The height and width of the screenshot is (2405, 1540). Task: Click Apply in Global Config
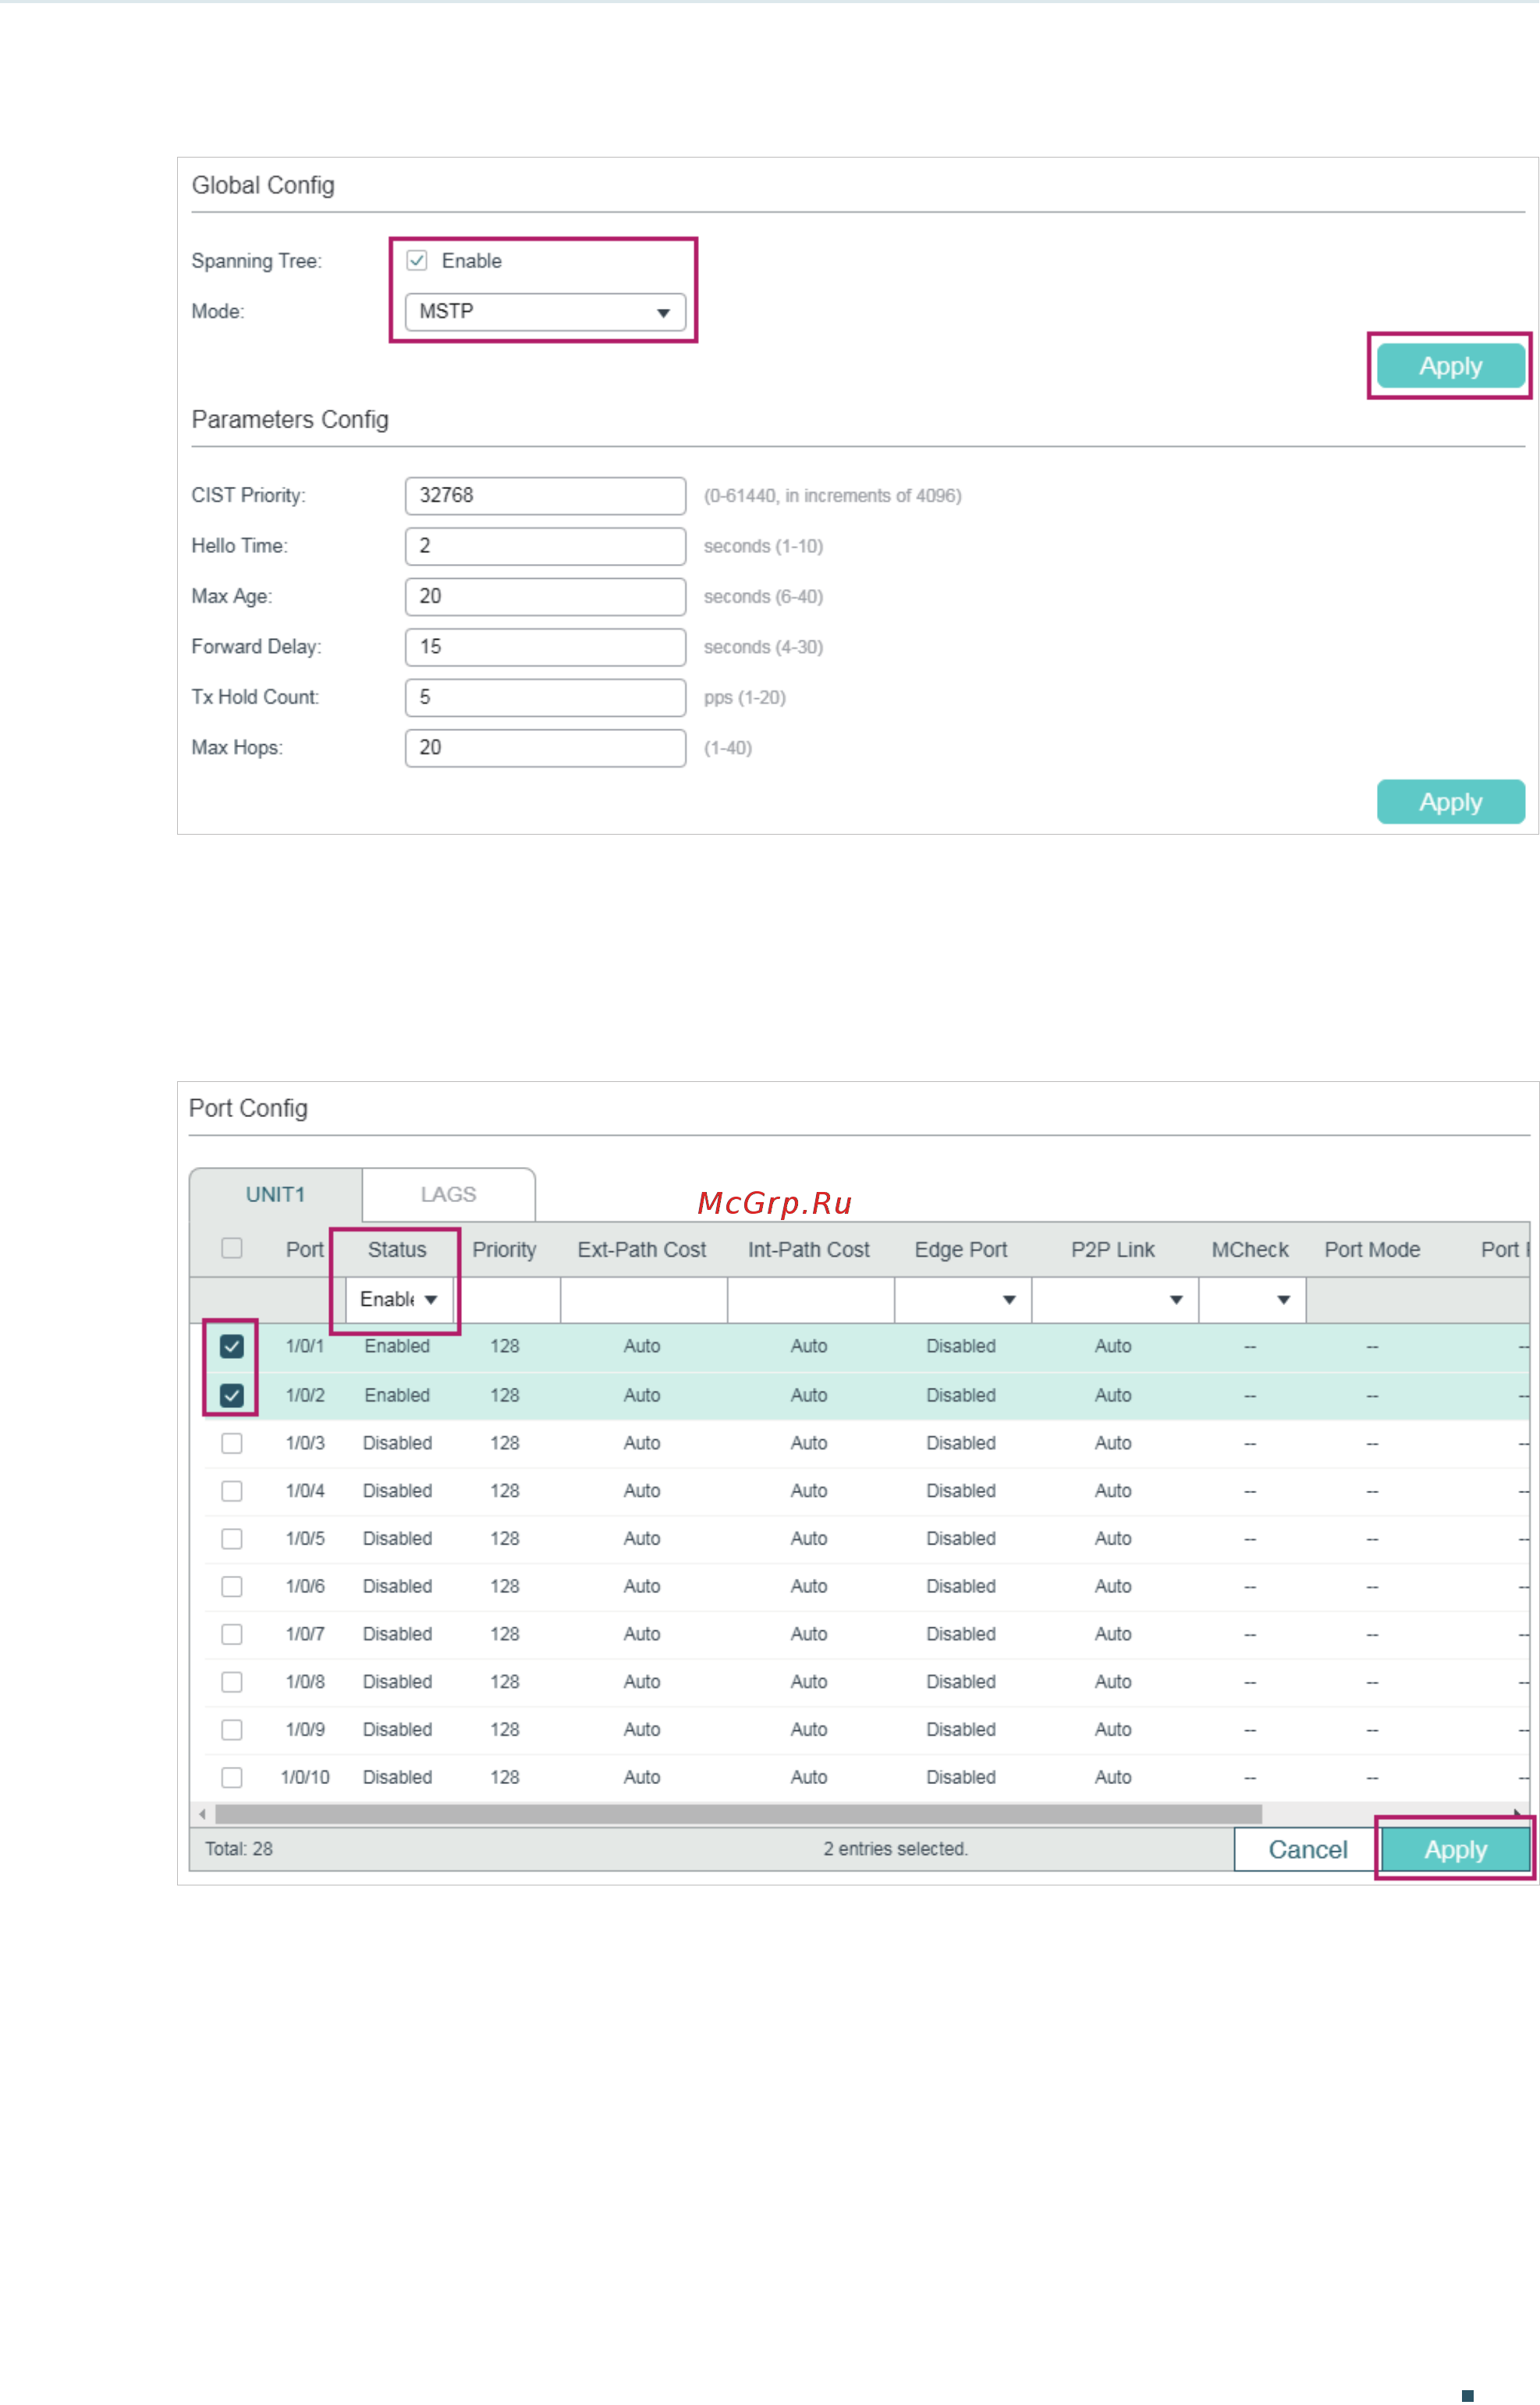[x=1450, y=366]
